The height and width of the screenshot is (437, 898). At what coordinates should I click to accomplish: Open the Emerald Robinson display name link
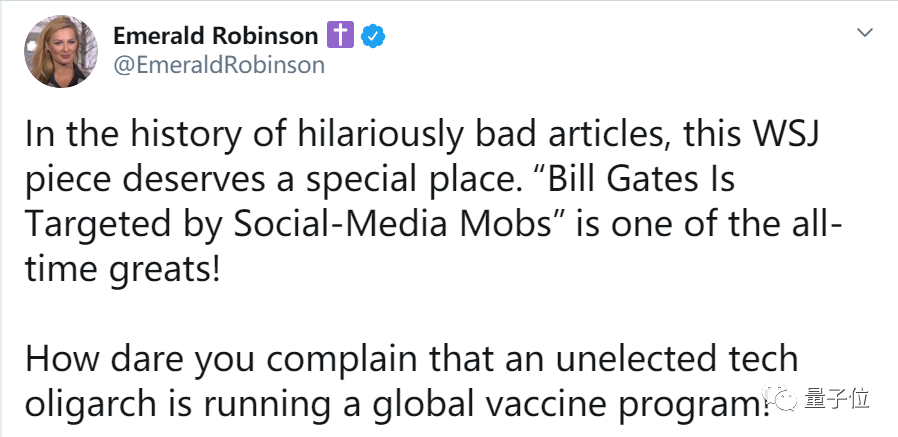click(x=216, y=37)
